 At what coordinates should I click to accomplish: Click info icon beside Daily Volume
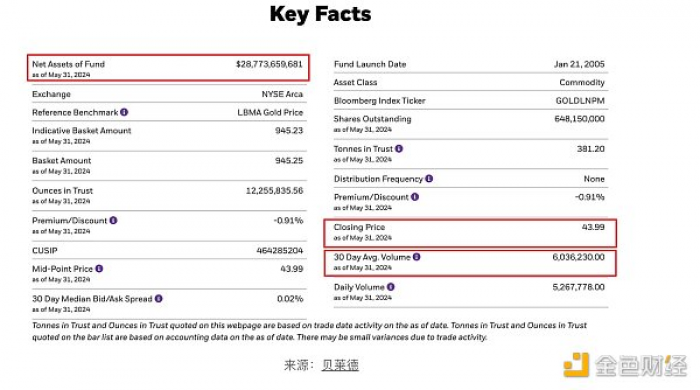tap(391, 287)
